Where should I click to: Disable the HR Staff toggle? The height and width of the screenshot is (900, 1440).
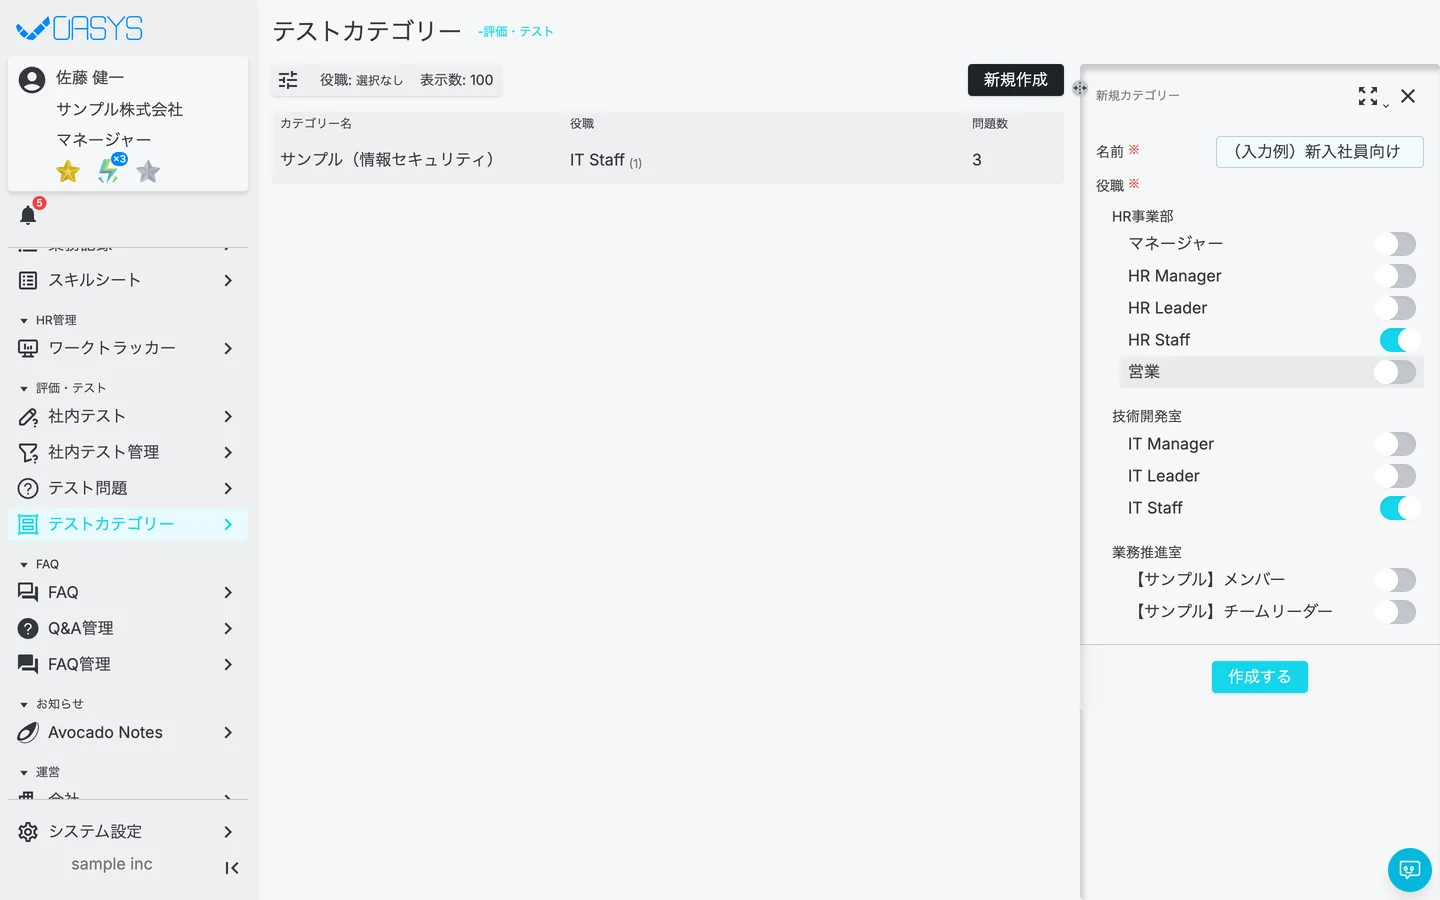[x=1400, y=340]
